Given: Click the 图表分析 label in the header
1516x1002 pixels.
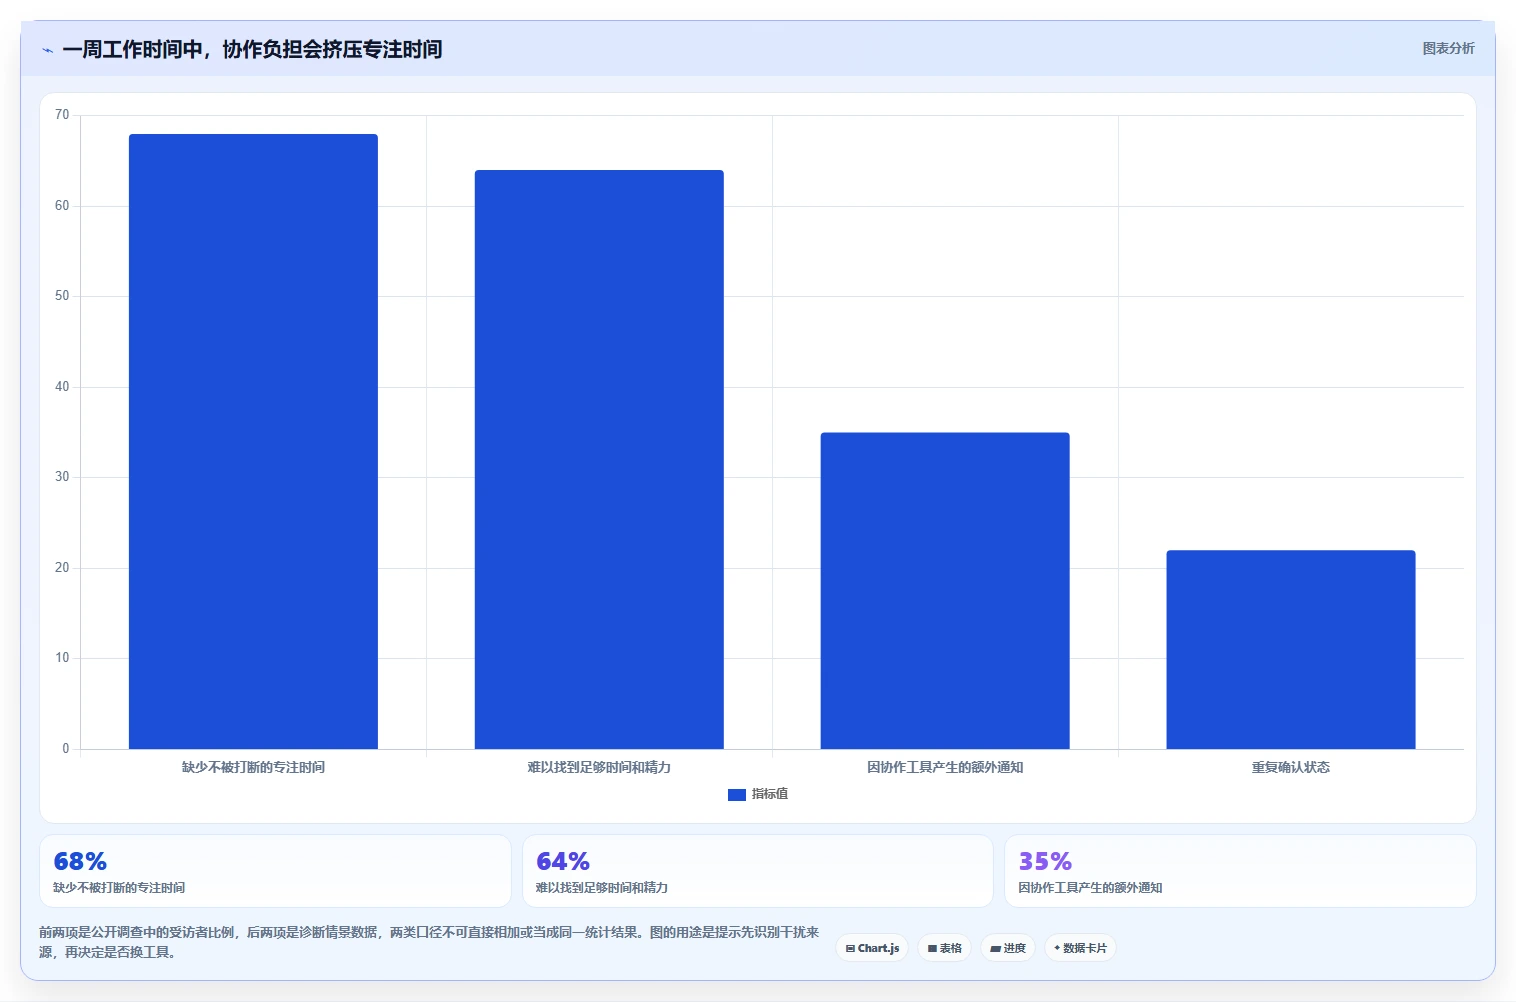Looking at the screenshot, I should [x=1448, y=48].
